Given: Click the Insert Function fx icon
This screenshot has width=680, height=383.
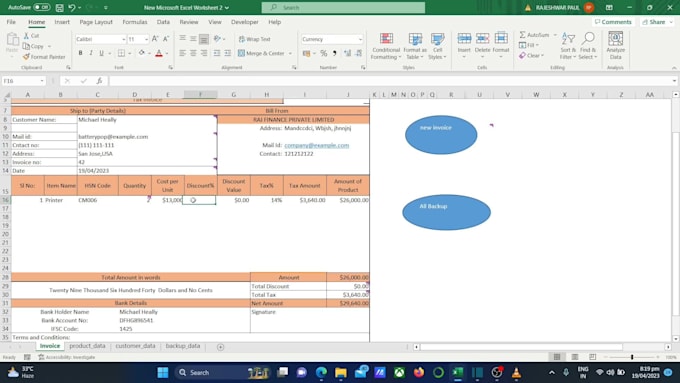Looking at the screenshot, I should tap(99, 81).
